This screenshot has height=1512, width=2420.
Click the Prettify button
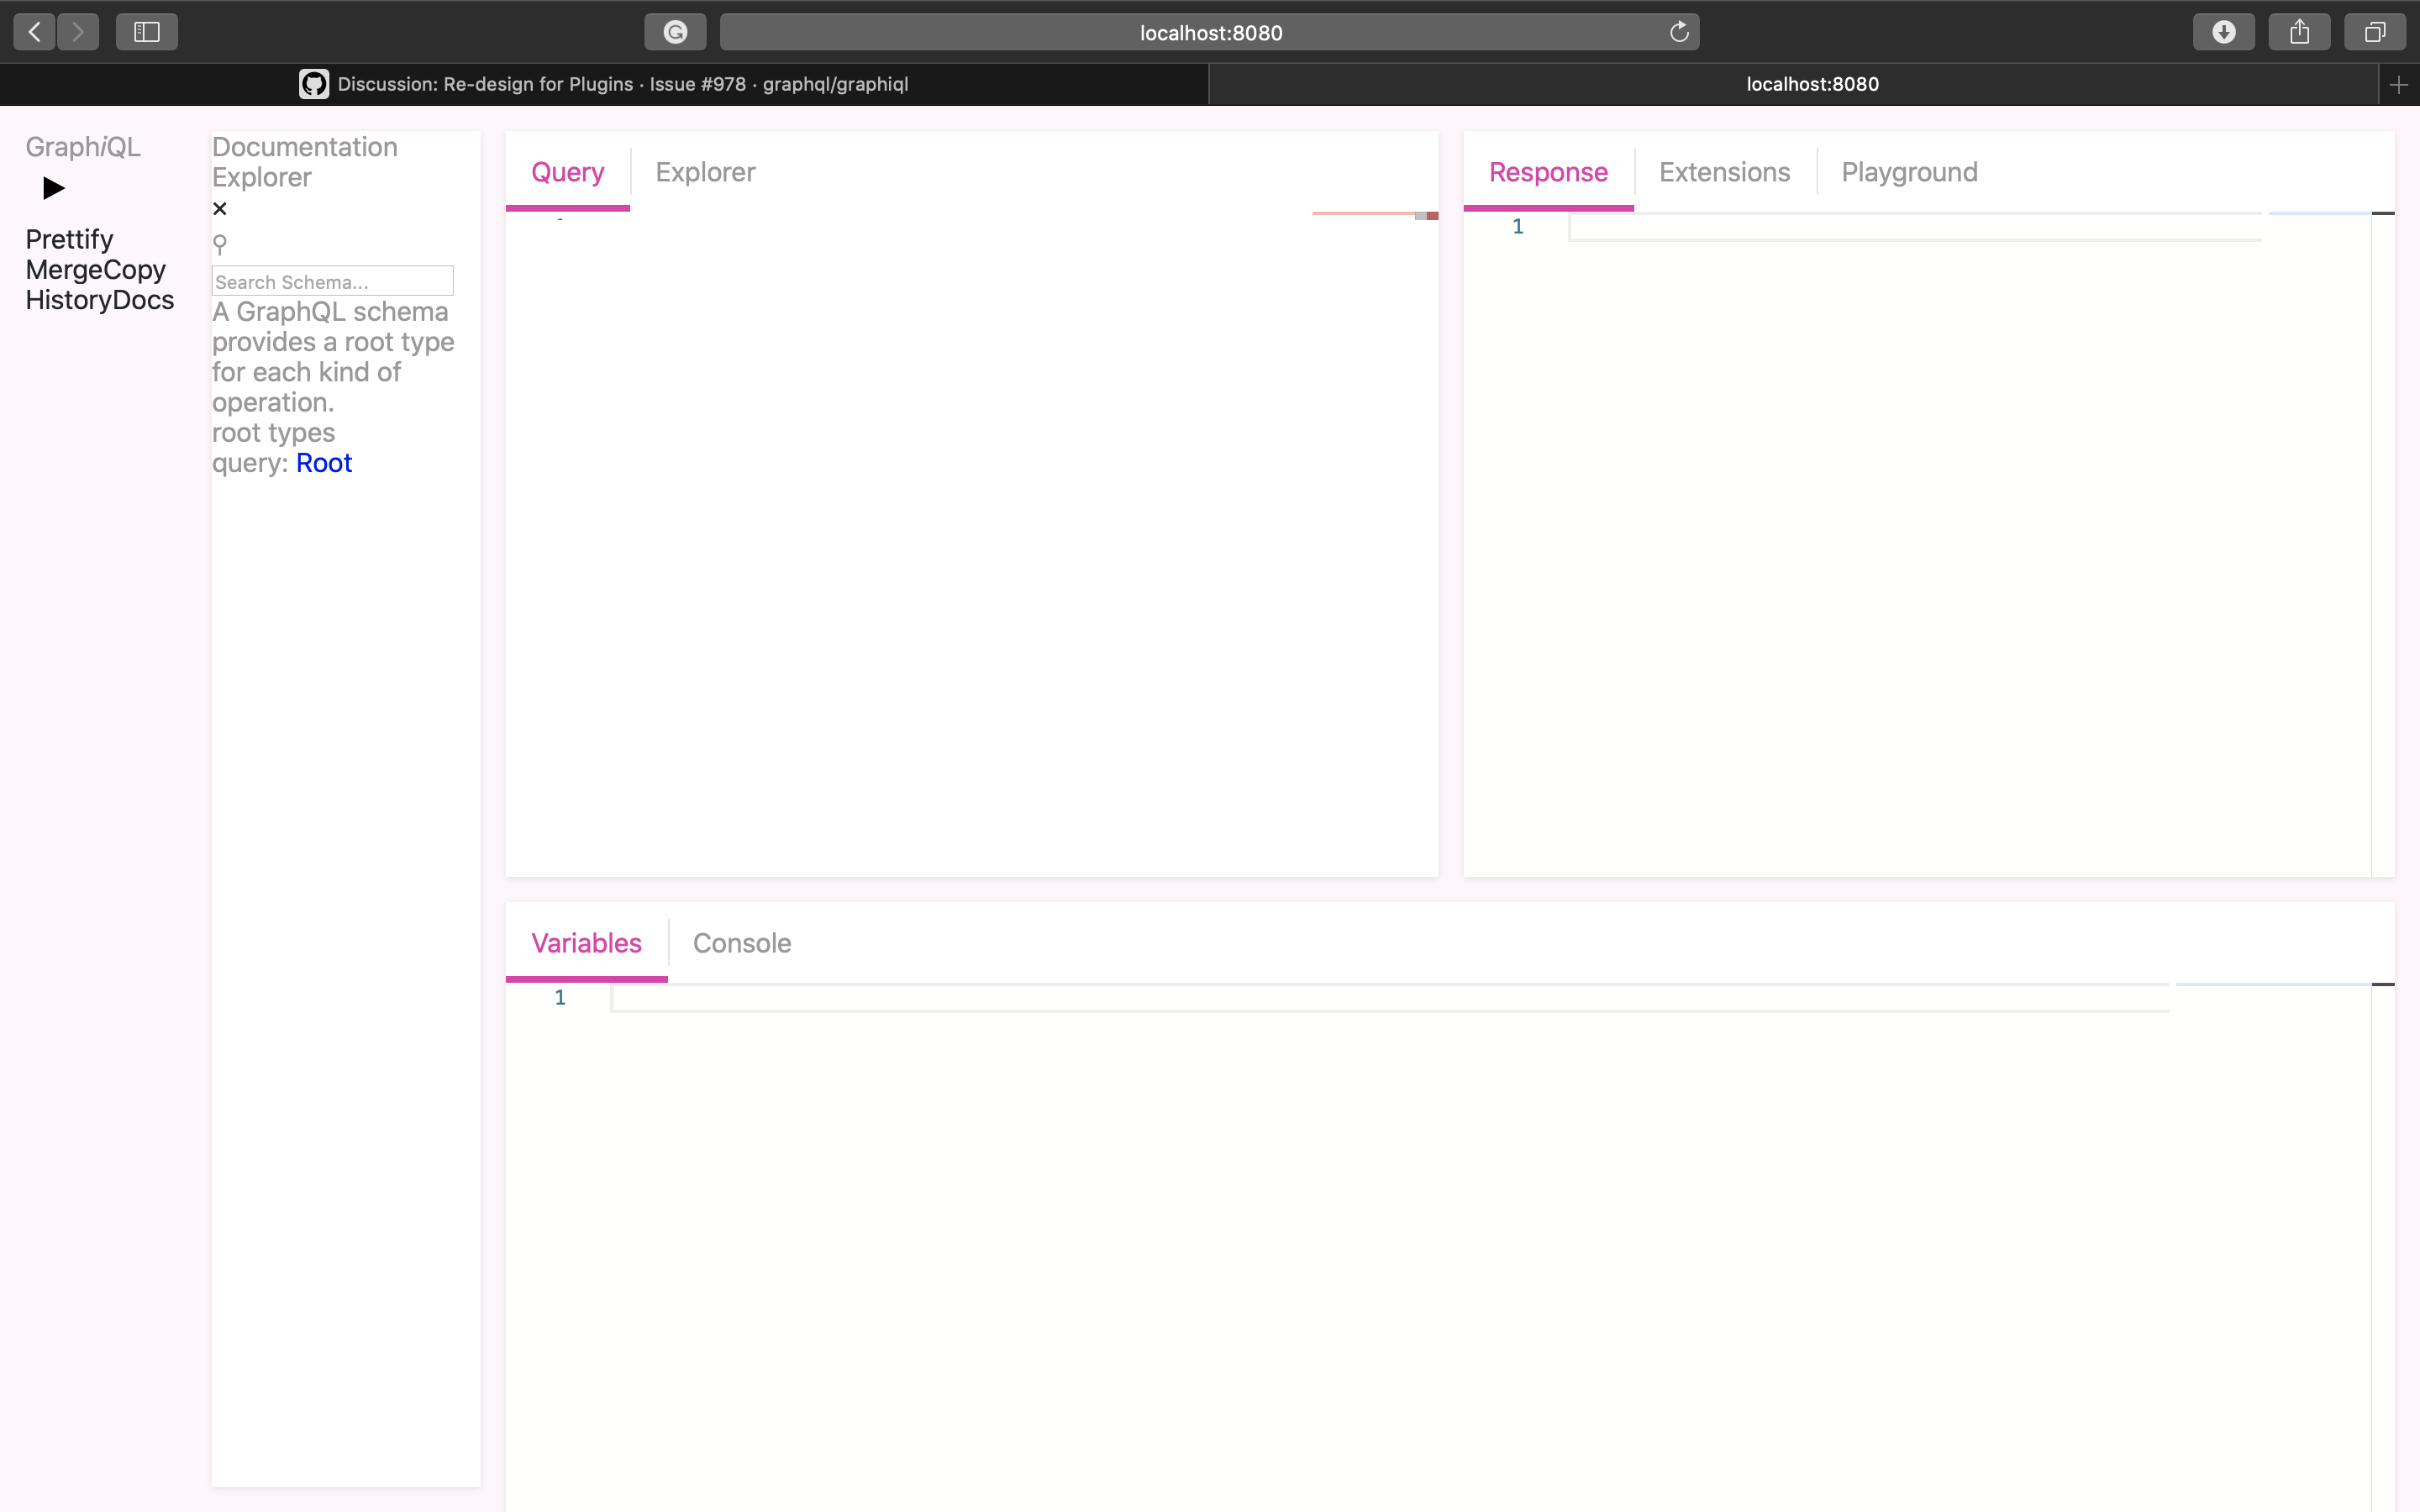69,239
